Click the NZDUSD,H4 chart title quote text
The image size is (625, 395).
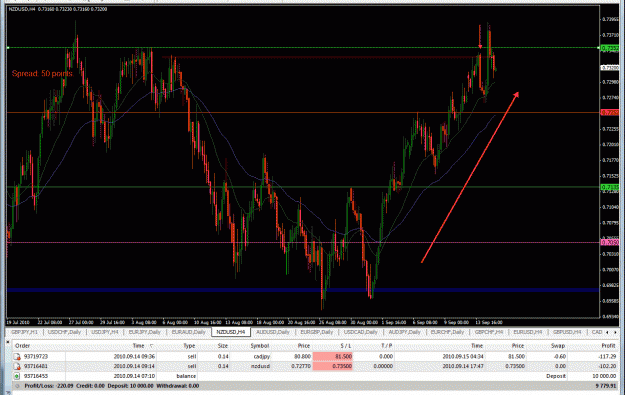58,9
